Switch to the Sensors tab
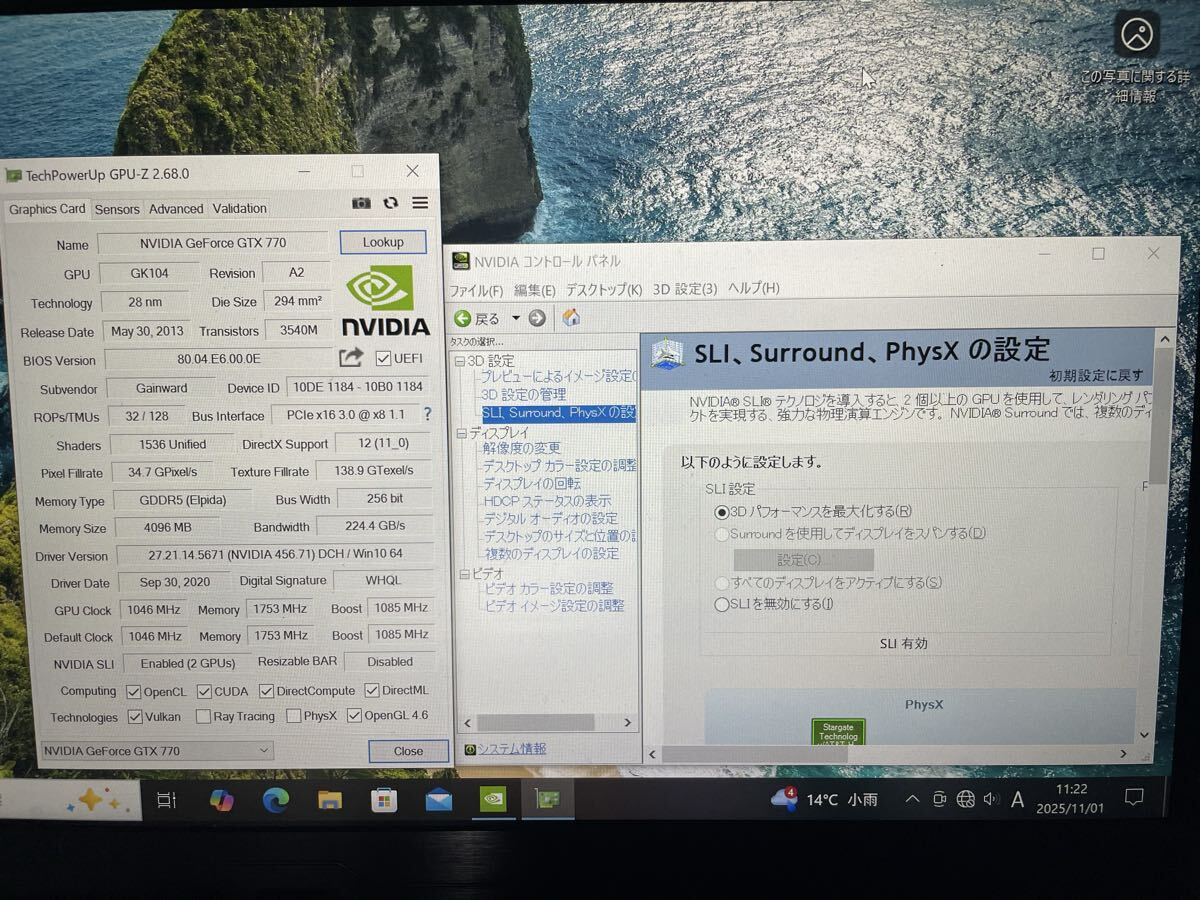The width and height of the screenshot is (1200, 900). coord(117,209)
